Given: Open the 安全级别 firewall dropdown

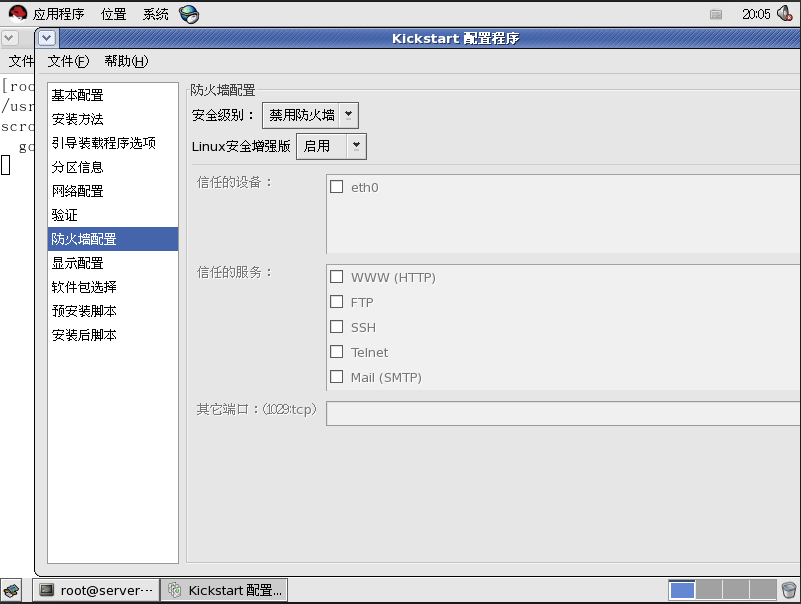Looking at the screenshot, I should [310, 115].
